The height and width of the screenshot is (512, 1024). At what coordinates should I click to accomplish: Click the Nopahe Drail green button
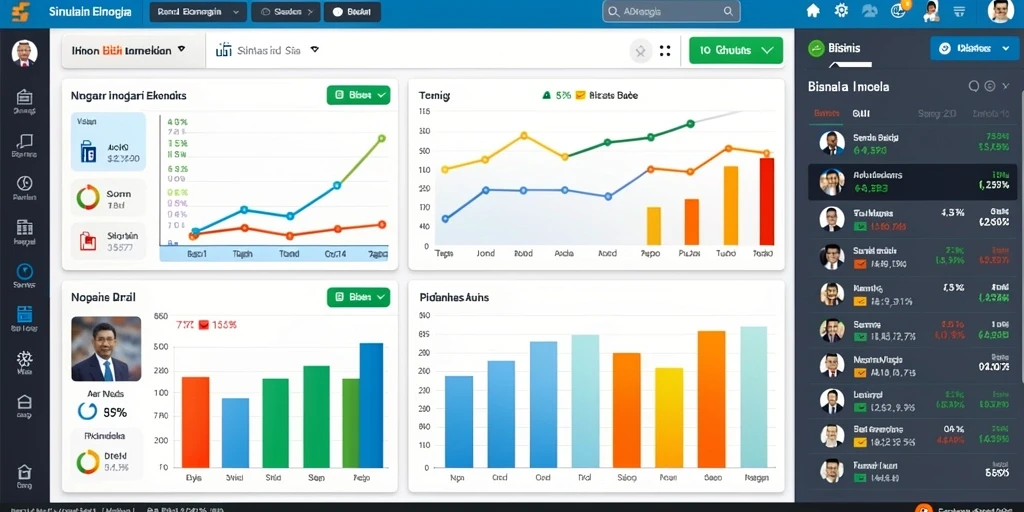coord(358,297)
